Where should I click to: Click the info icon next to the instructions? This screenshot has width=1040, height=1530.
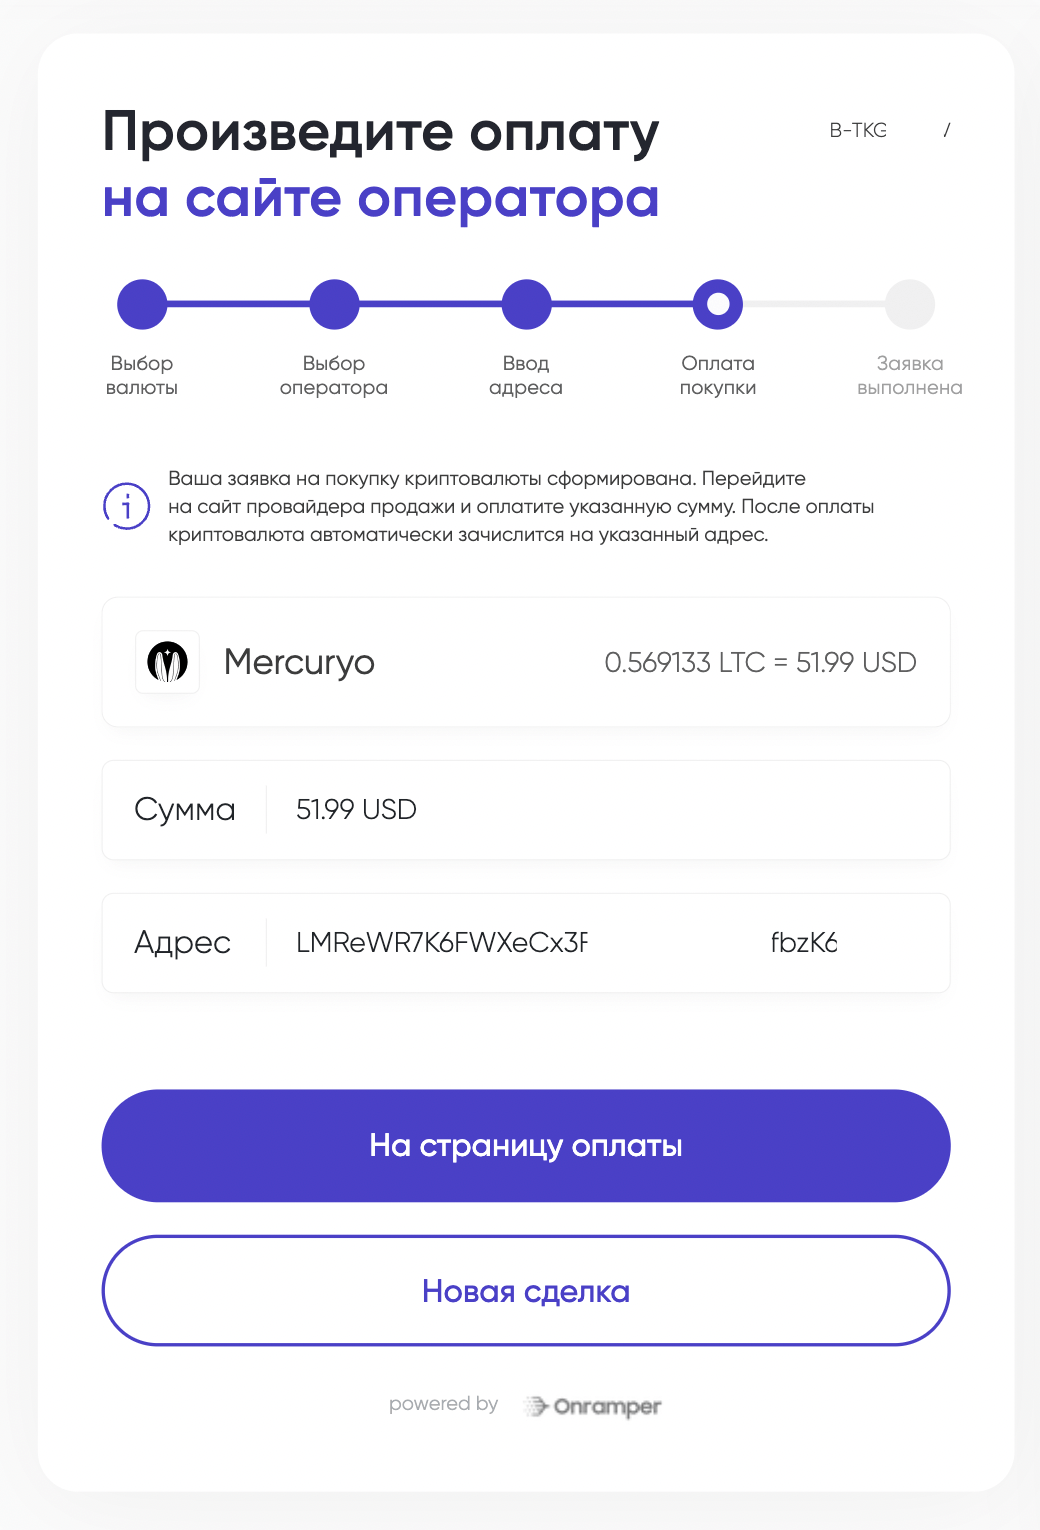[126, 507]
